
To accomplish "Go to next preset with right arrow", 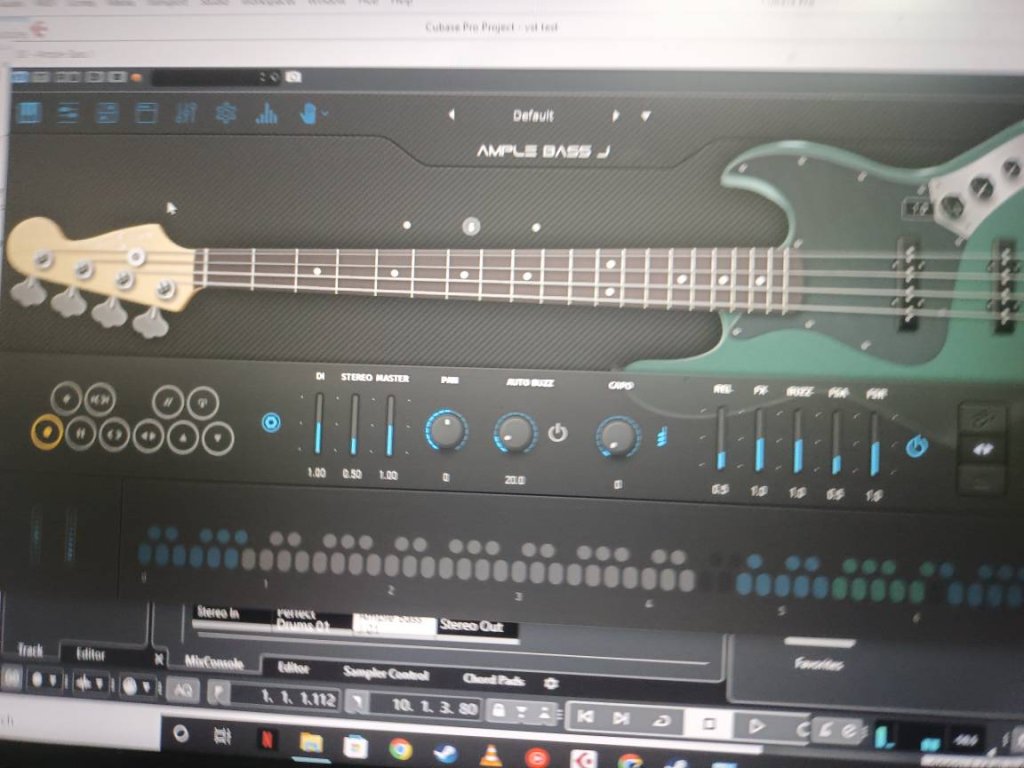I will [615, 116].
